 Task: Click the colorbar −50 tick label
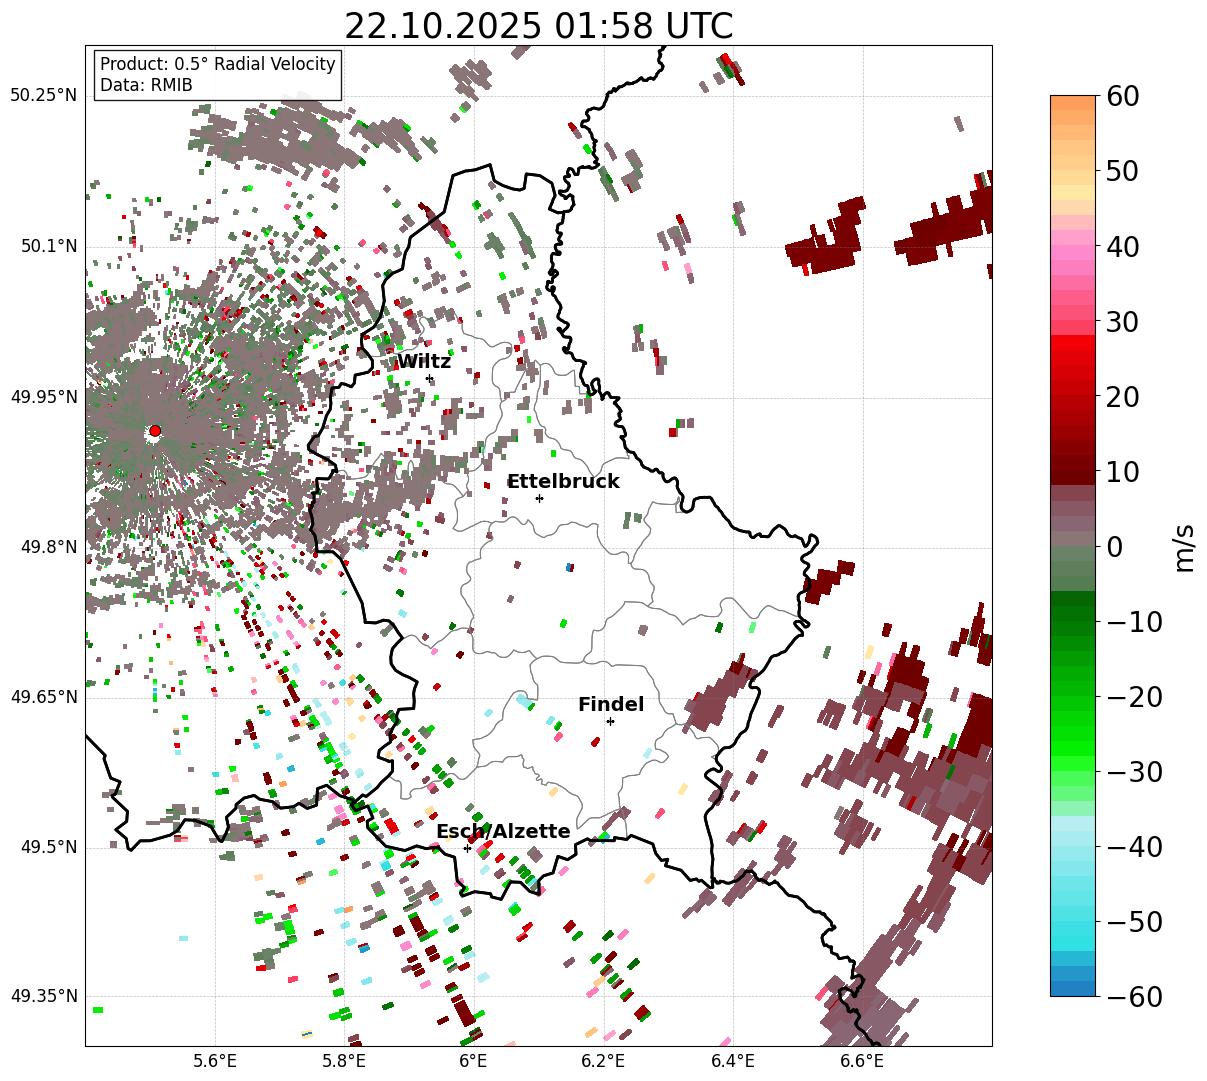coord(1135,921)
